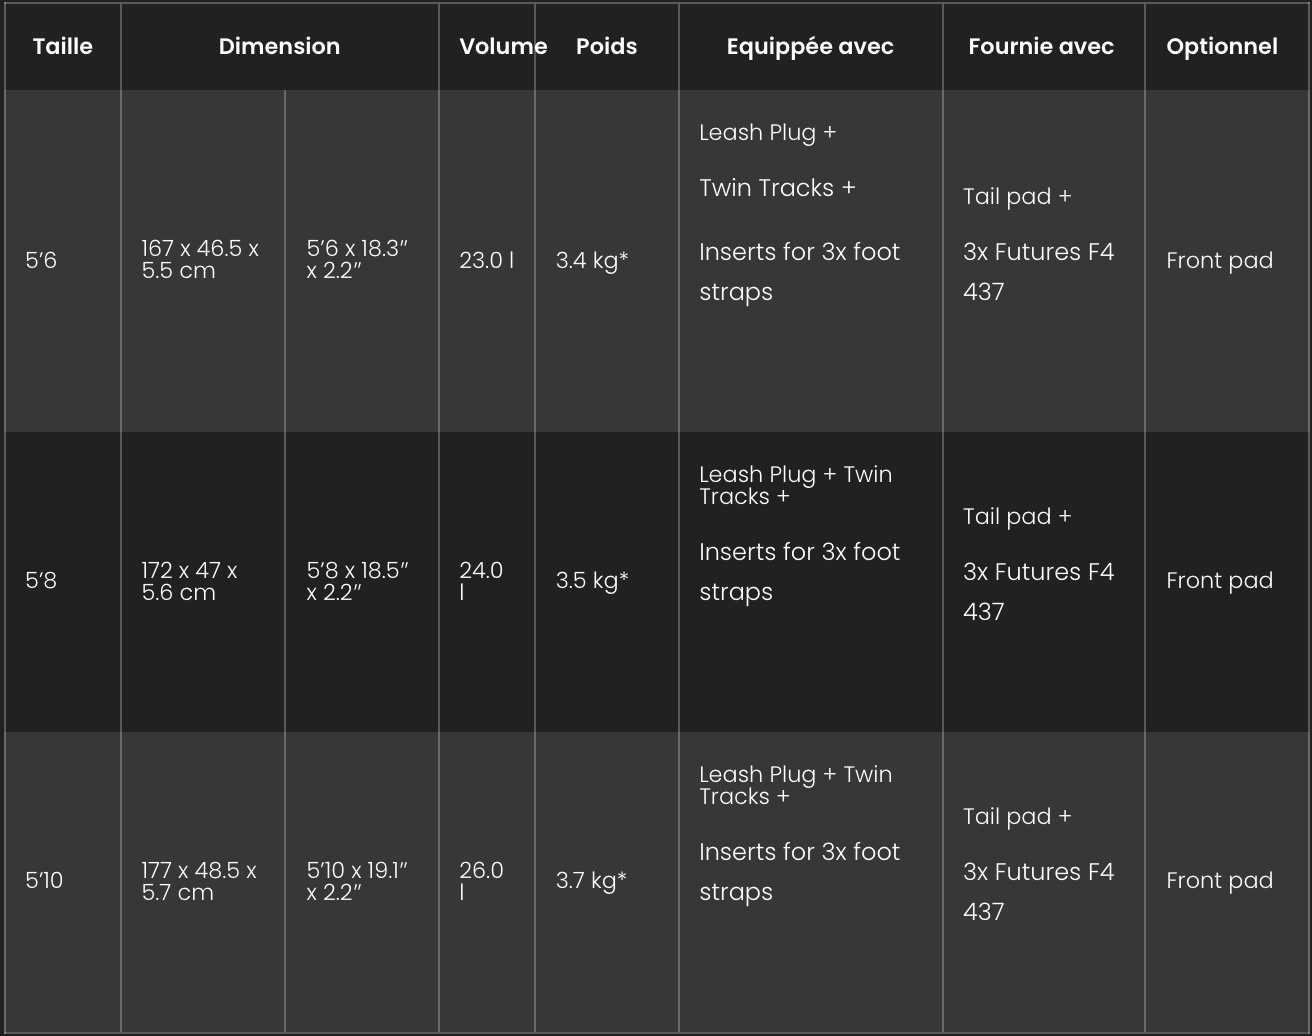This screenshot has height=1036, width=1312.
Task: Click the Taille column header
Action: [x=62, y=46]
